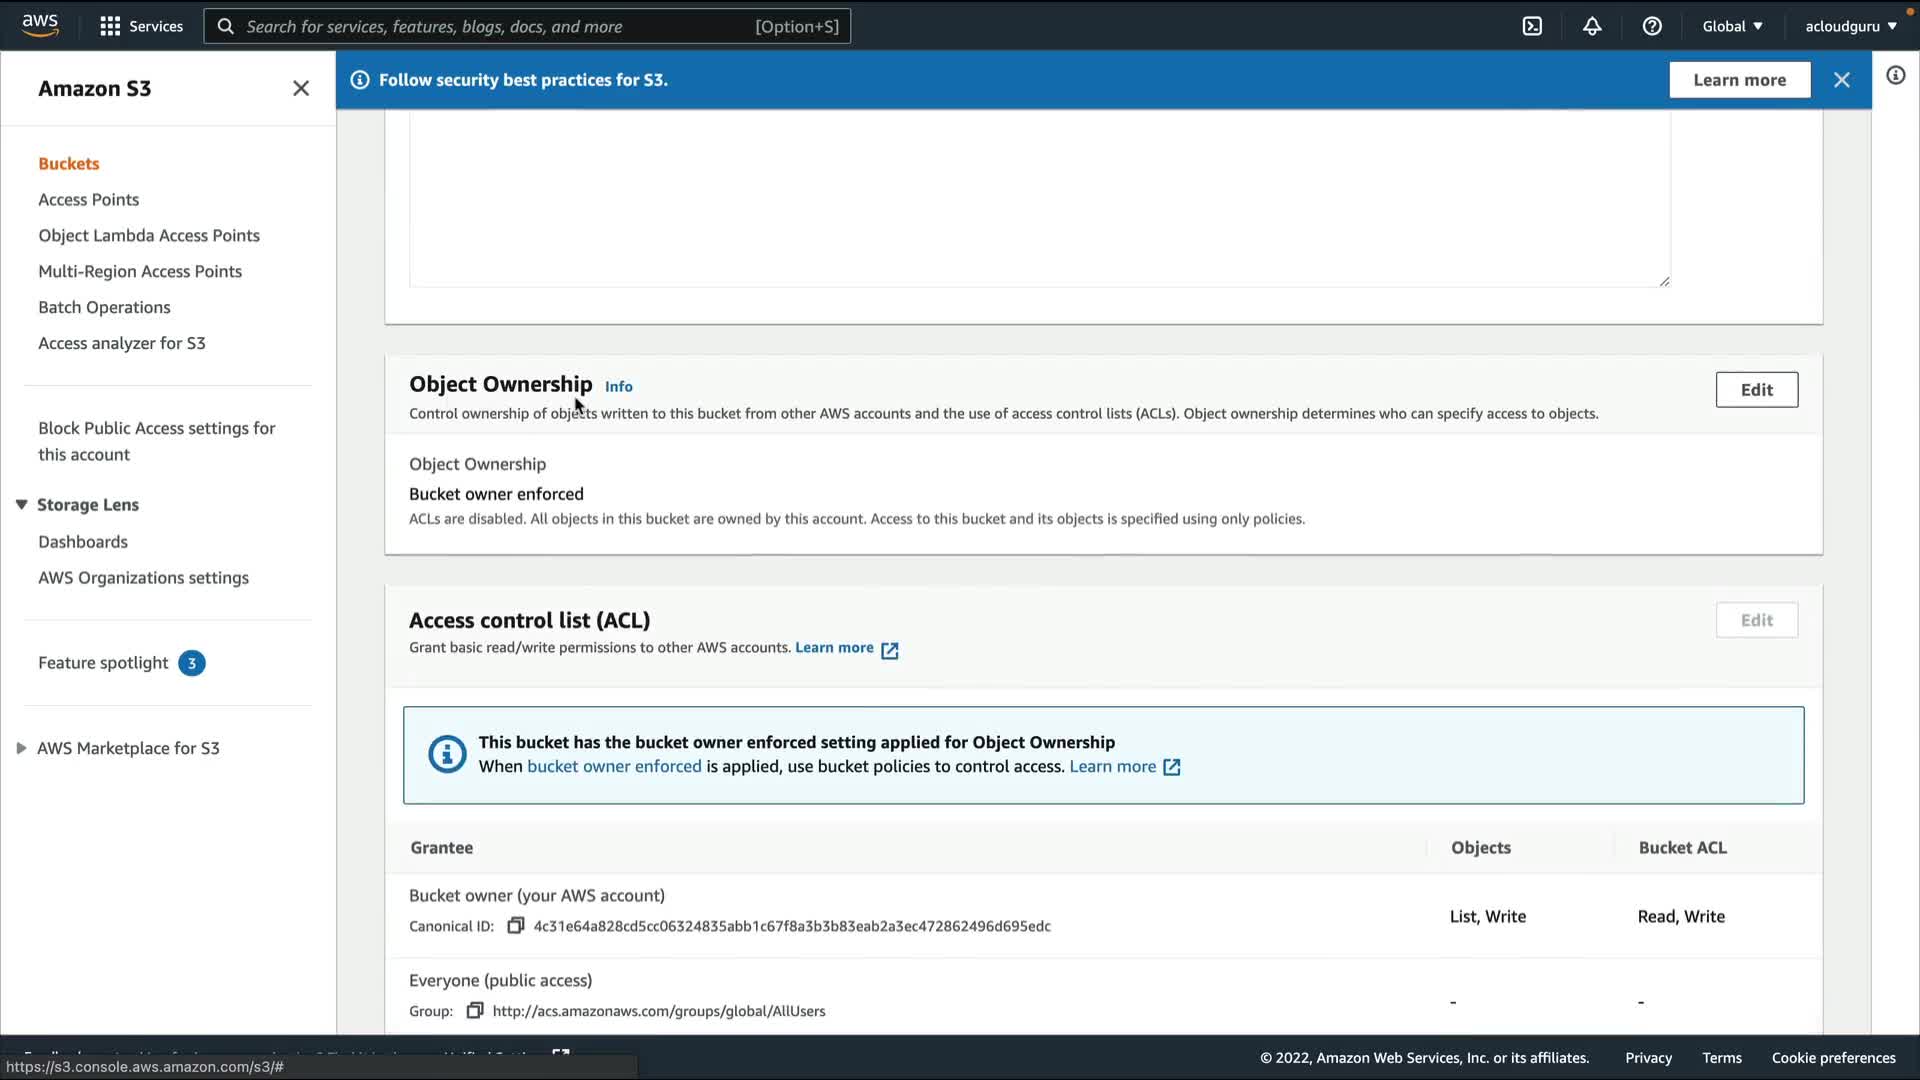This screenshot has height=1080, width=1920.
Task: Click the AWS logo home icon
Action: click(40, 25)
